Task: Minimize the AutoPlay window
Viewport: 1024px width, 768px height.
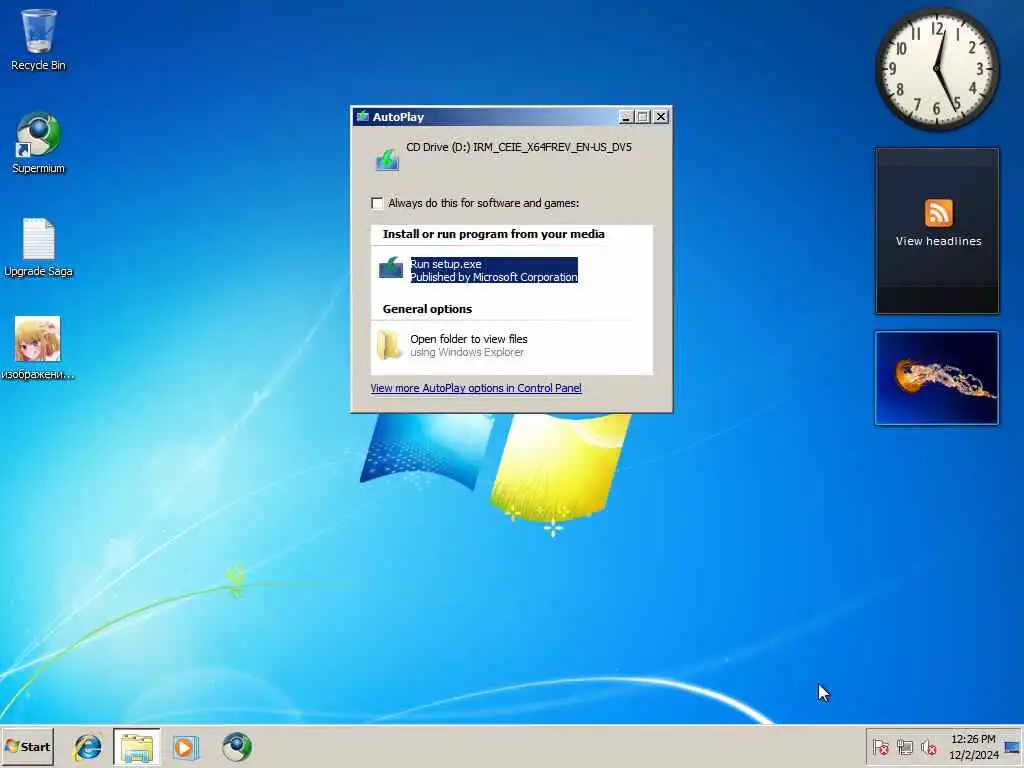Action: pyautogui.click(x=626, y=117)
